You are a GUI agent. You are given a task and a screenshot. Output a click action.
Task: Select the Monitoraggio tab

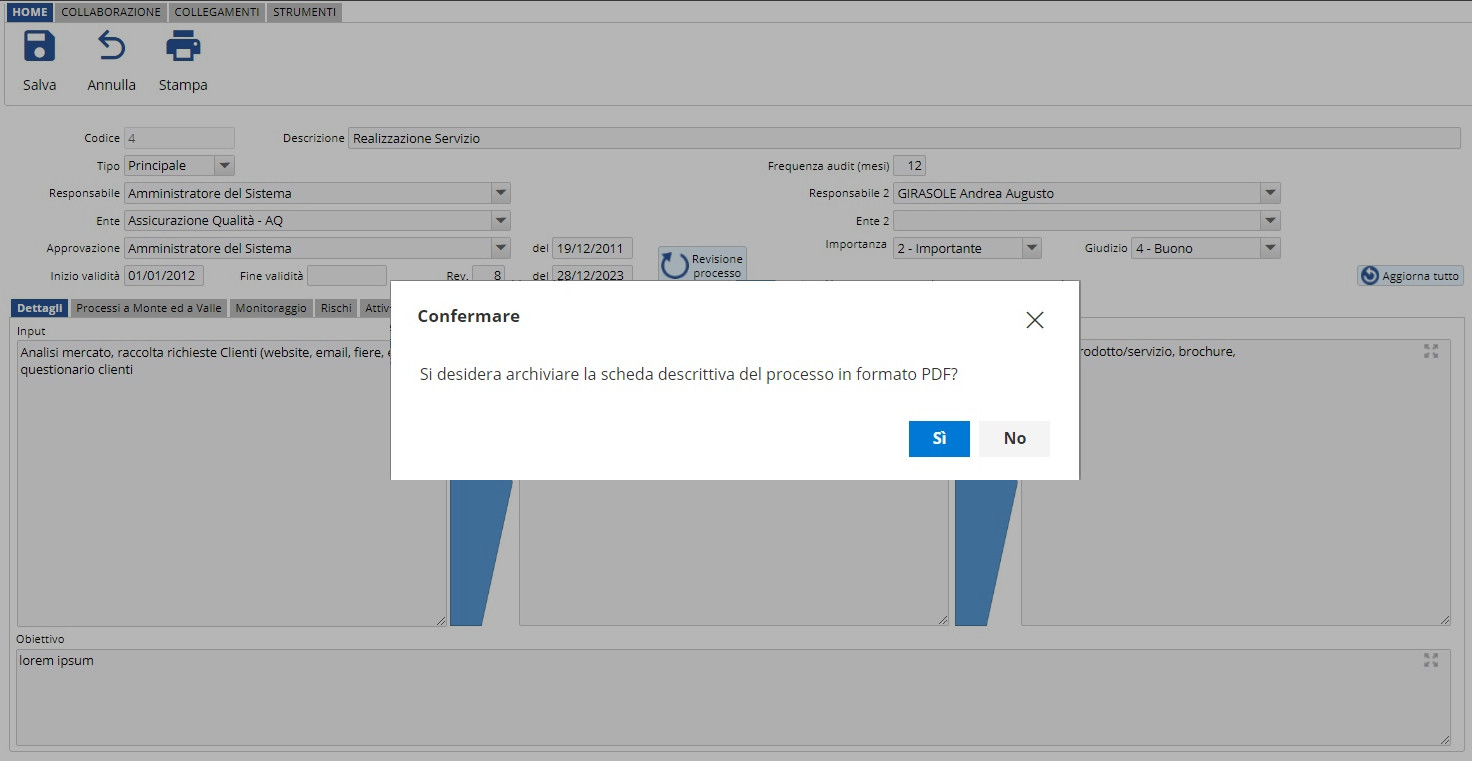[271, 308]
